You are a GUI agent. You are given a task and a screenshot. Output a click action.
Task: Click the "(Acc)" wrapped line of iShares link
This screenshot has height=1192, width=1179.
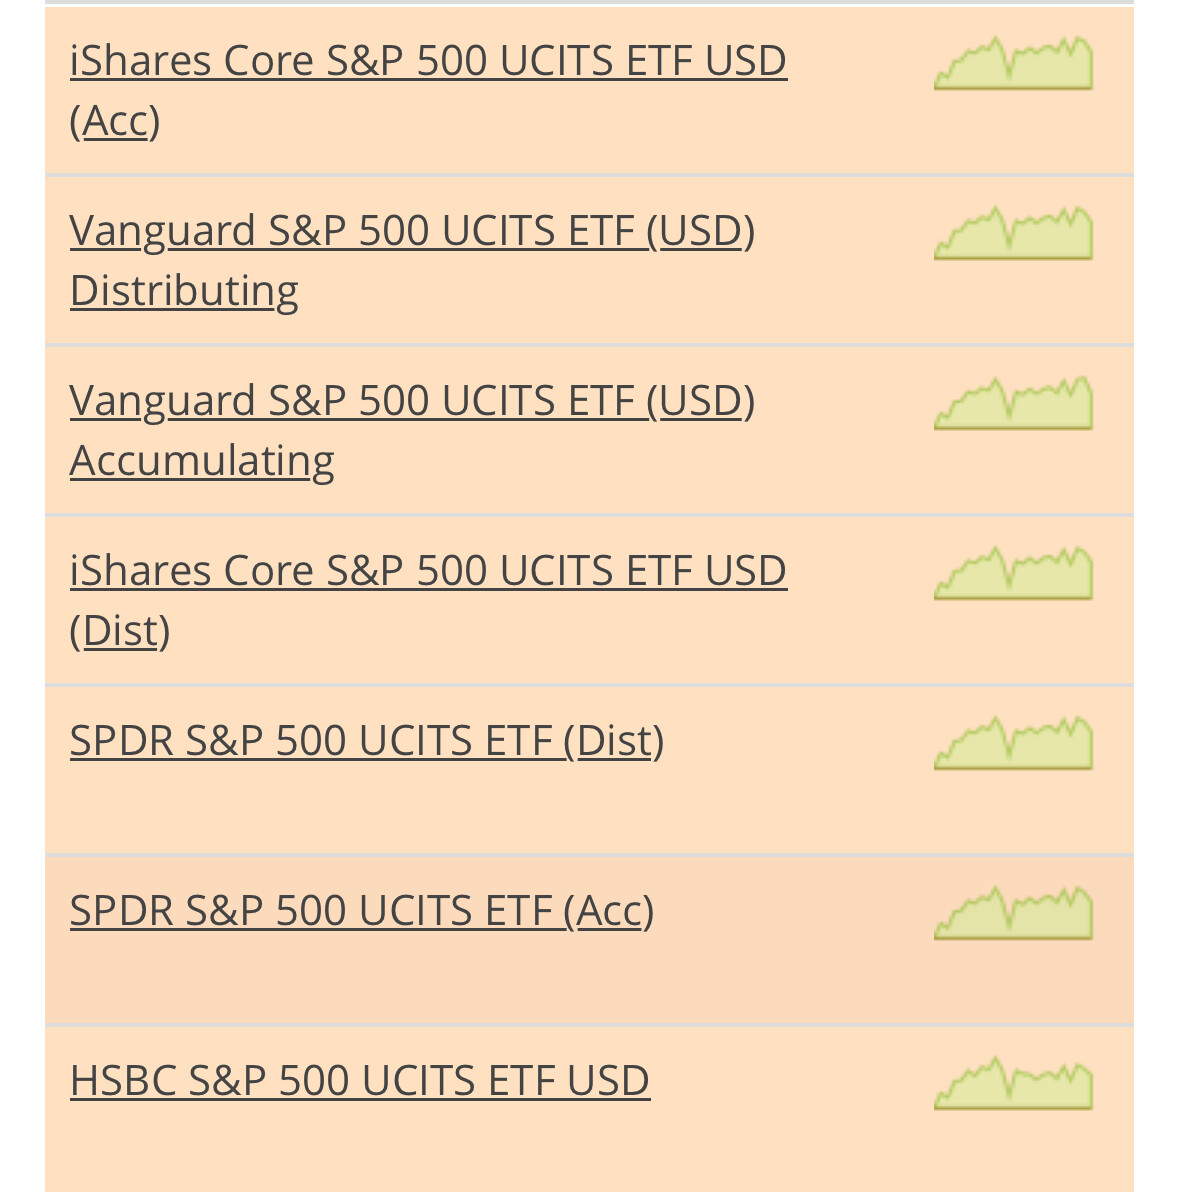click(x=115, y=121)
